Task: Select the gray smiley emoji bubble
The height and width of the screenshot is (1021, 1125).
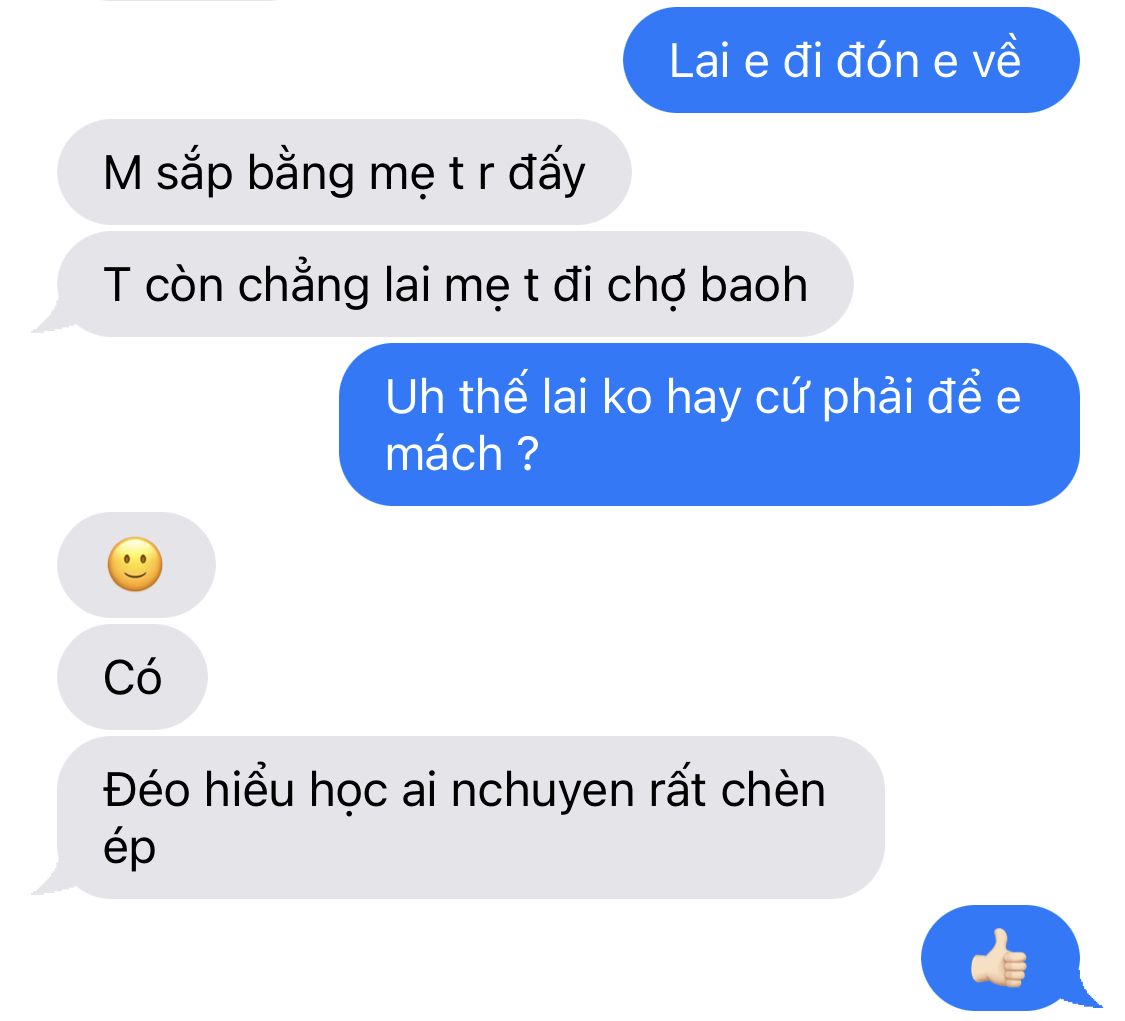Action: coord(136,565)
